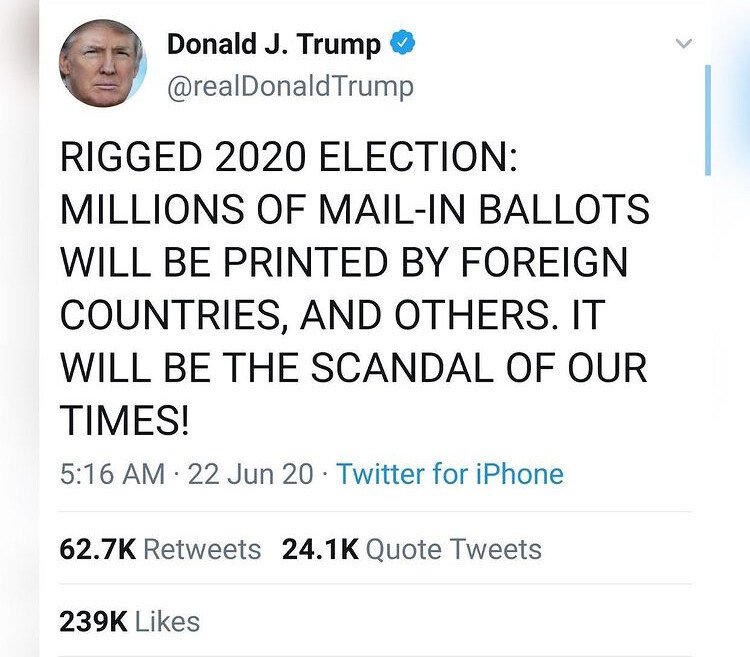Click the blue verified badge icon
This screenshot has width=750, height=657.
[x=403, y=43]
